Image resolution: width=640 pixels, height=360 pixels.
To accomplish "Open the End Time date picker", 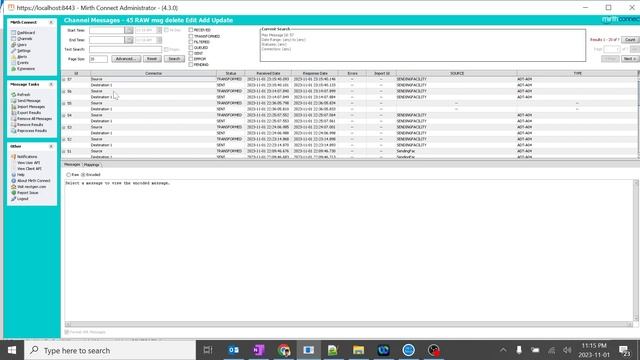I will 129,40.
